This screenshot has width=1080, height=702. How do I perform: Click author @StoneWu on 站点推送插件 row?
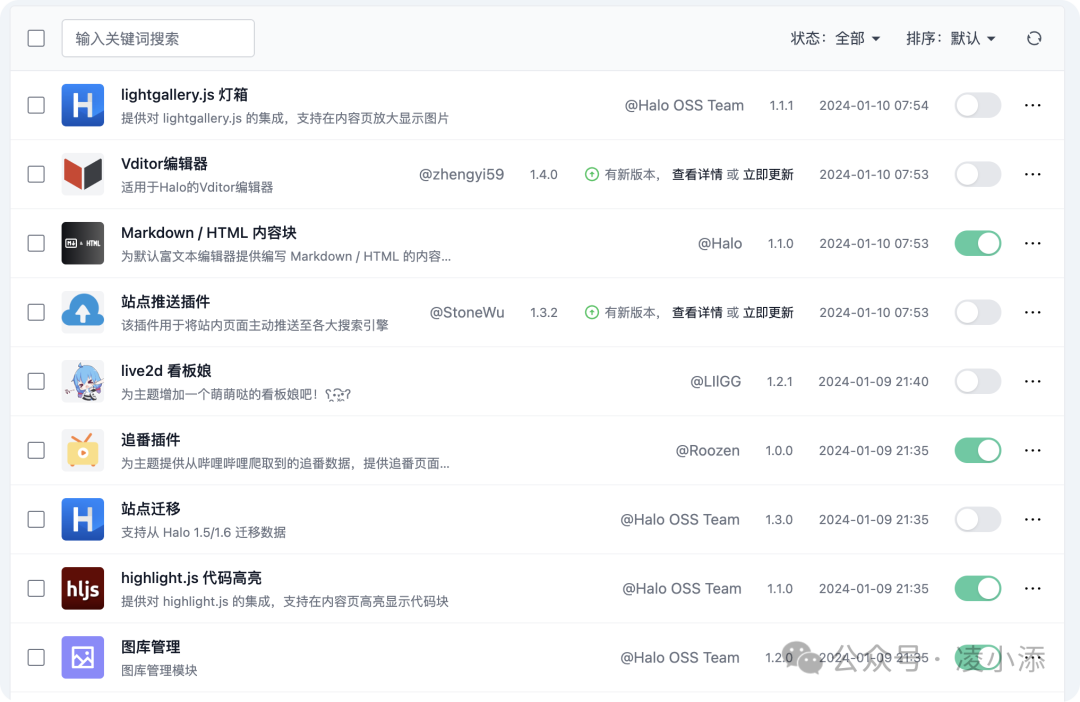click(x=467, y=313)
